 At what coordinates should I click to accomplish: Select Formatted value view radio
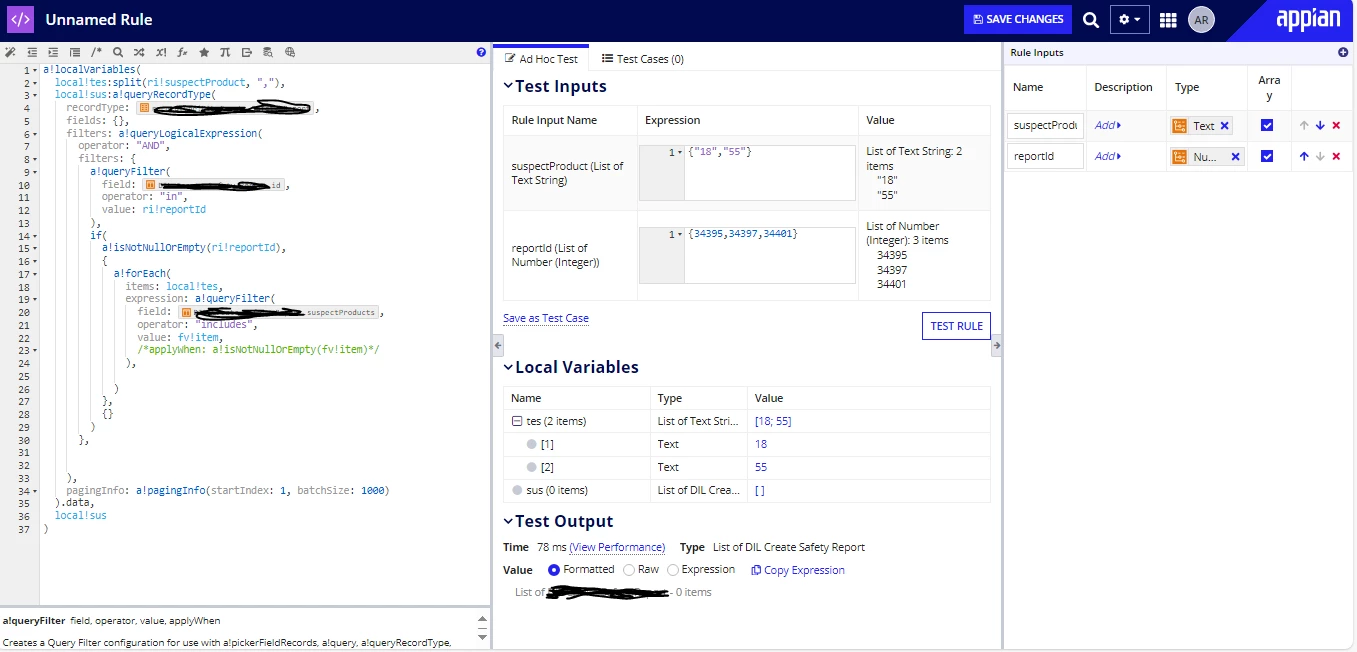(x=554, y=570)
